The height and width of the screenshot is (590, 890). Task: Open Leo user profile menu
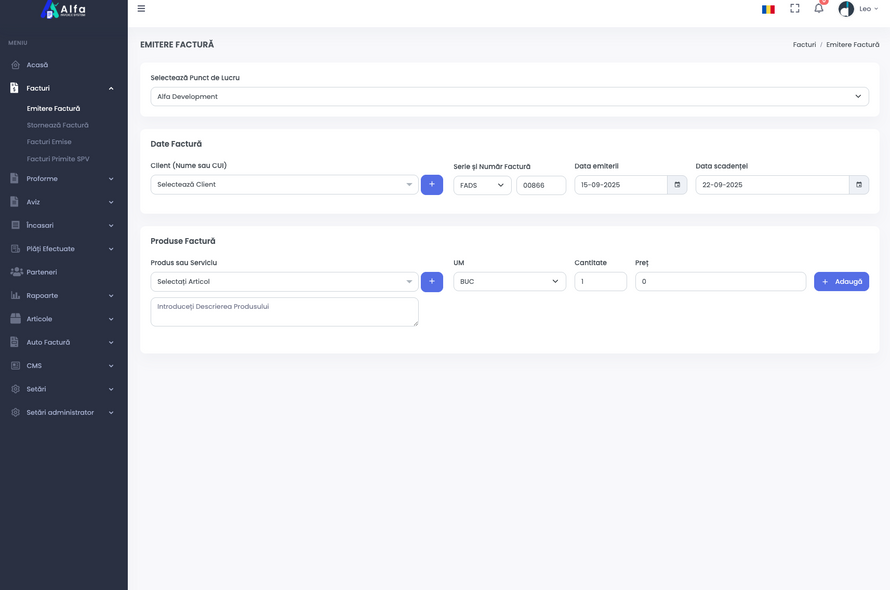[858, 9]
